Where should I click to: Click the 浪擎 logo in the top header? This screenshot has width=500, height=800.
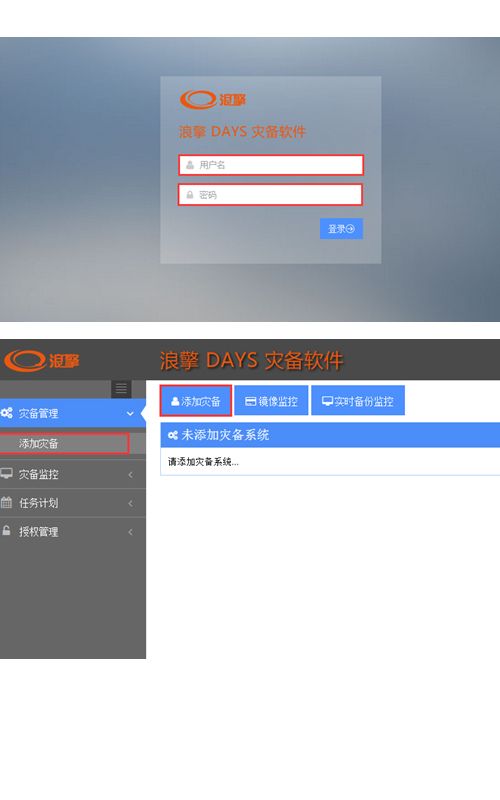point(42,360)
